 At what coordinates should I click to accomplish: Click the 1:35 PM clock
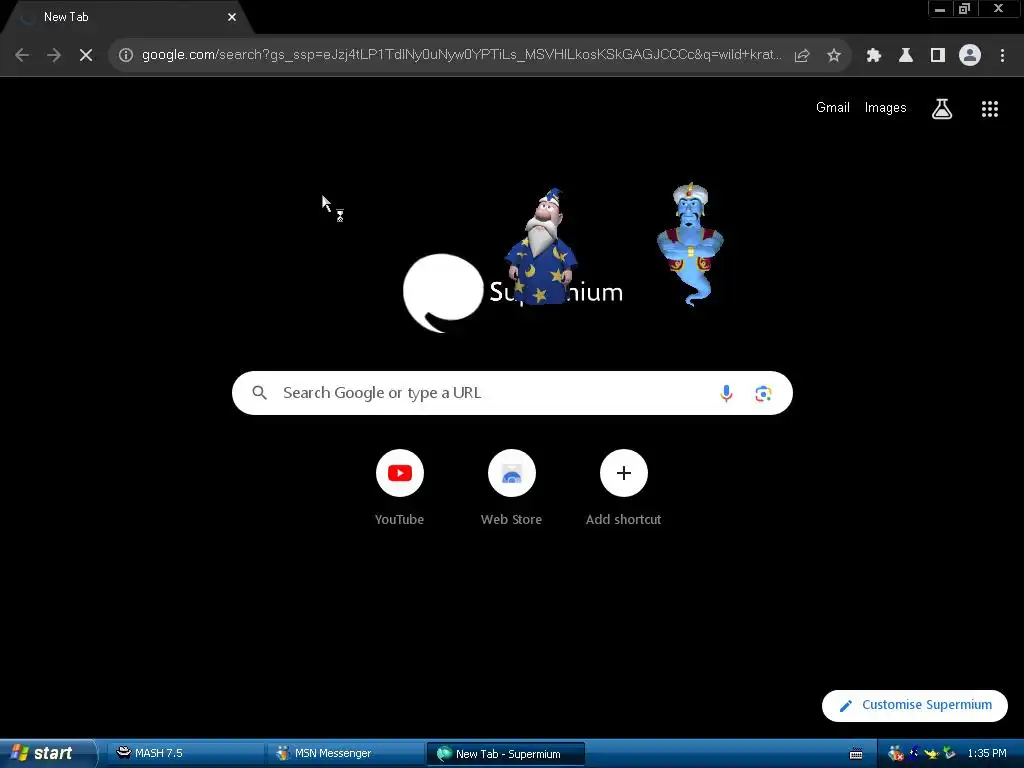pyautogui.click(x=987, y=754)
